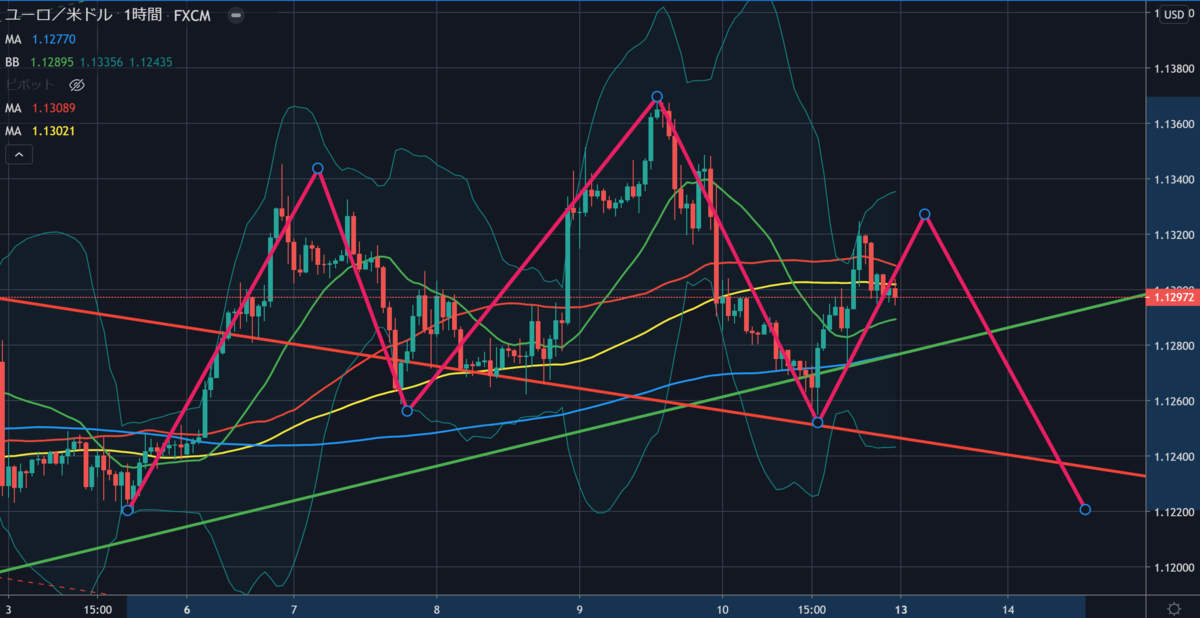Click date 13 on the time axis

[x=901, y=608]
